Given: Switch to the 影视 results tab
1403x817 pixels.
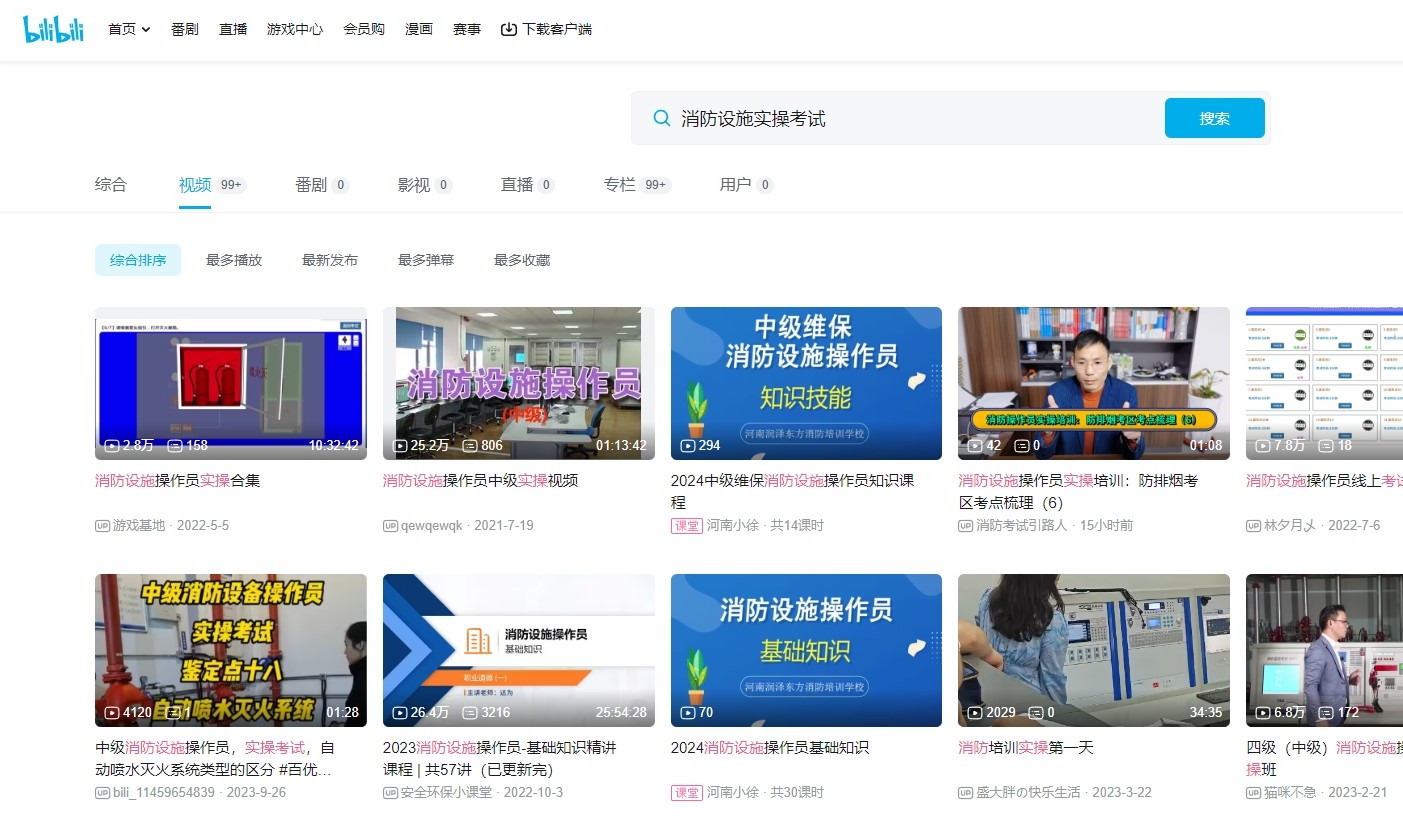Looking at the screenshot, I should [x=425, y=185].
